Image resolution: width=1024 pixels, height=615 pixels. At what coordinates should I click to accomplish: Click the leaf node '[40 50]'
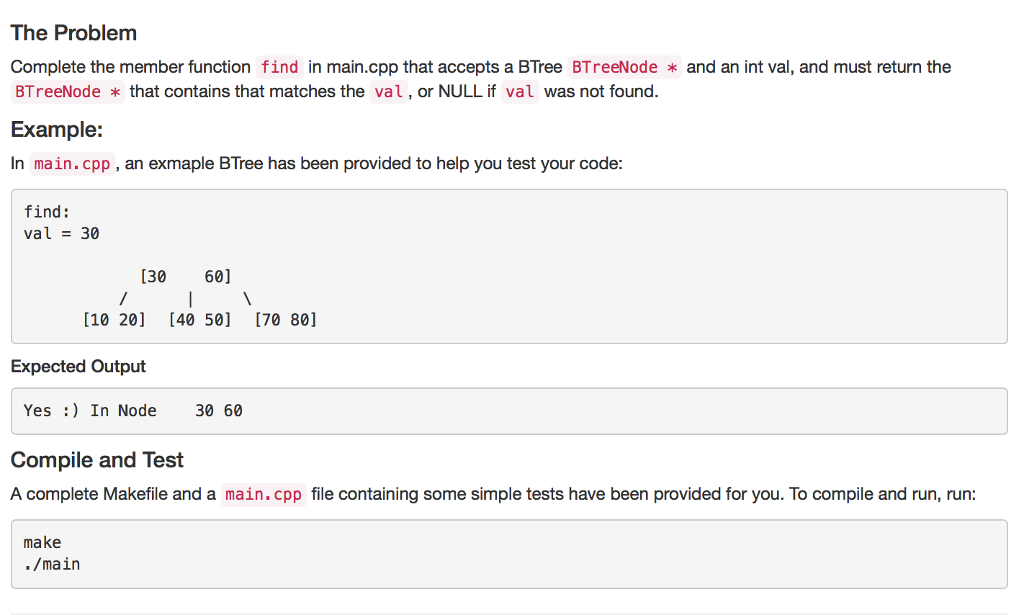(200, 320)
